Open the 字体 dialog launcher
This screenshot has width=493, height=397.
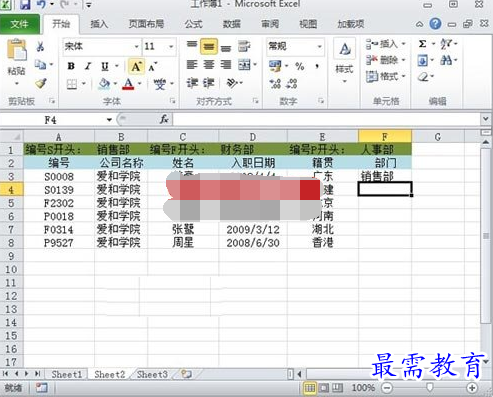(x=173, y=100)
